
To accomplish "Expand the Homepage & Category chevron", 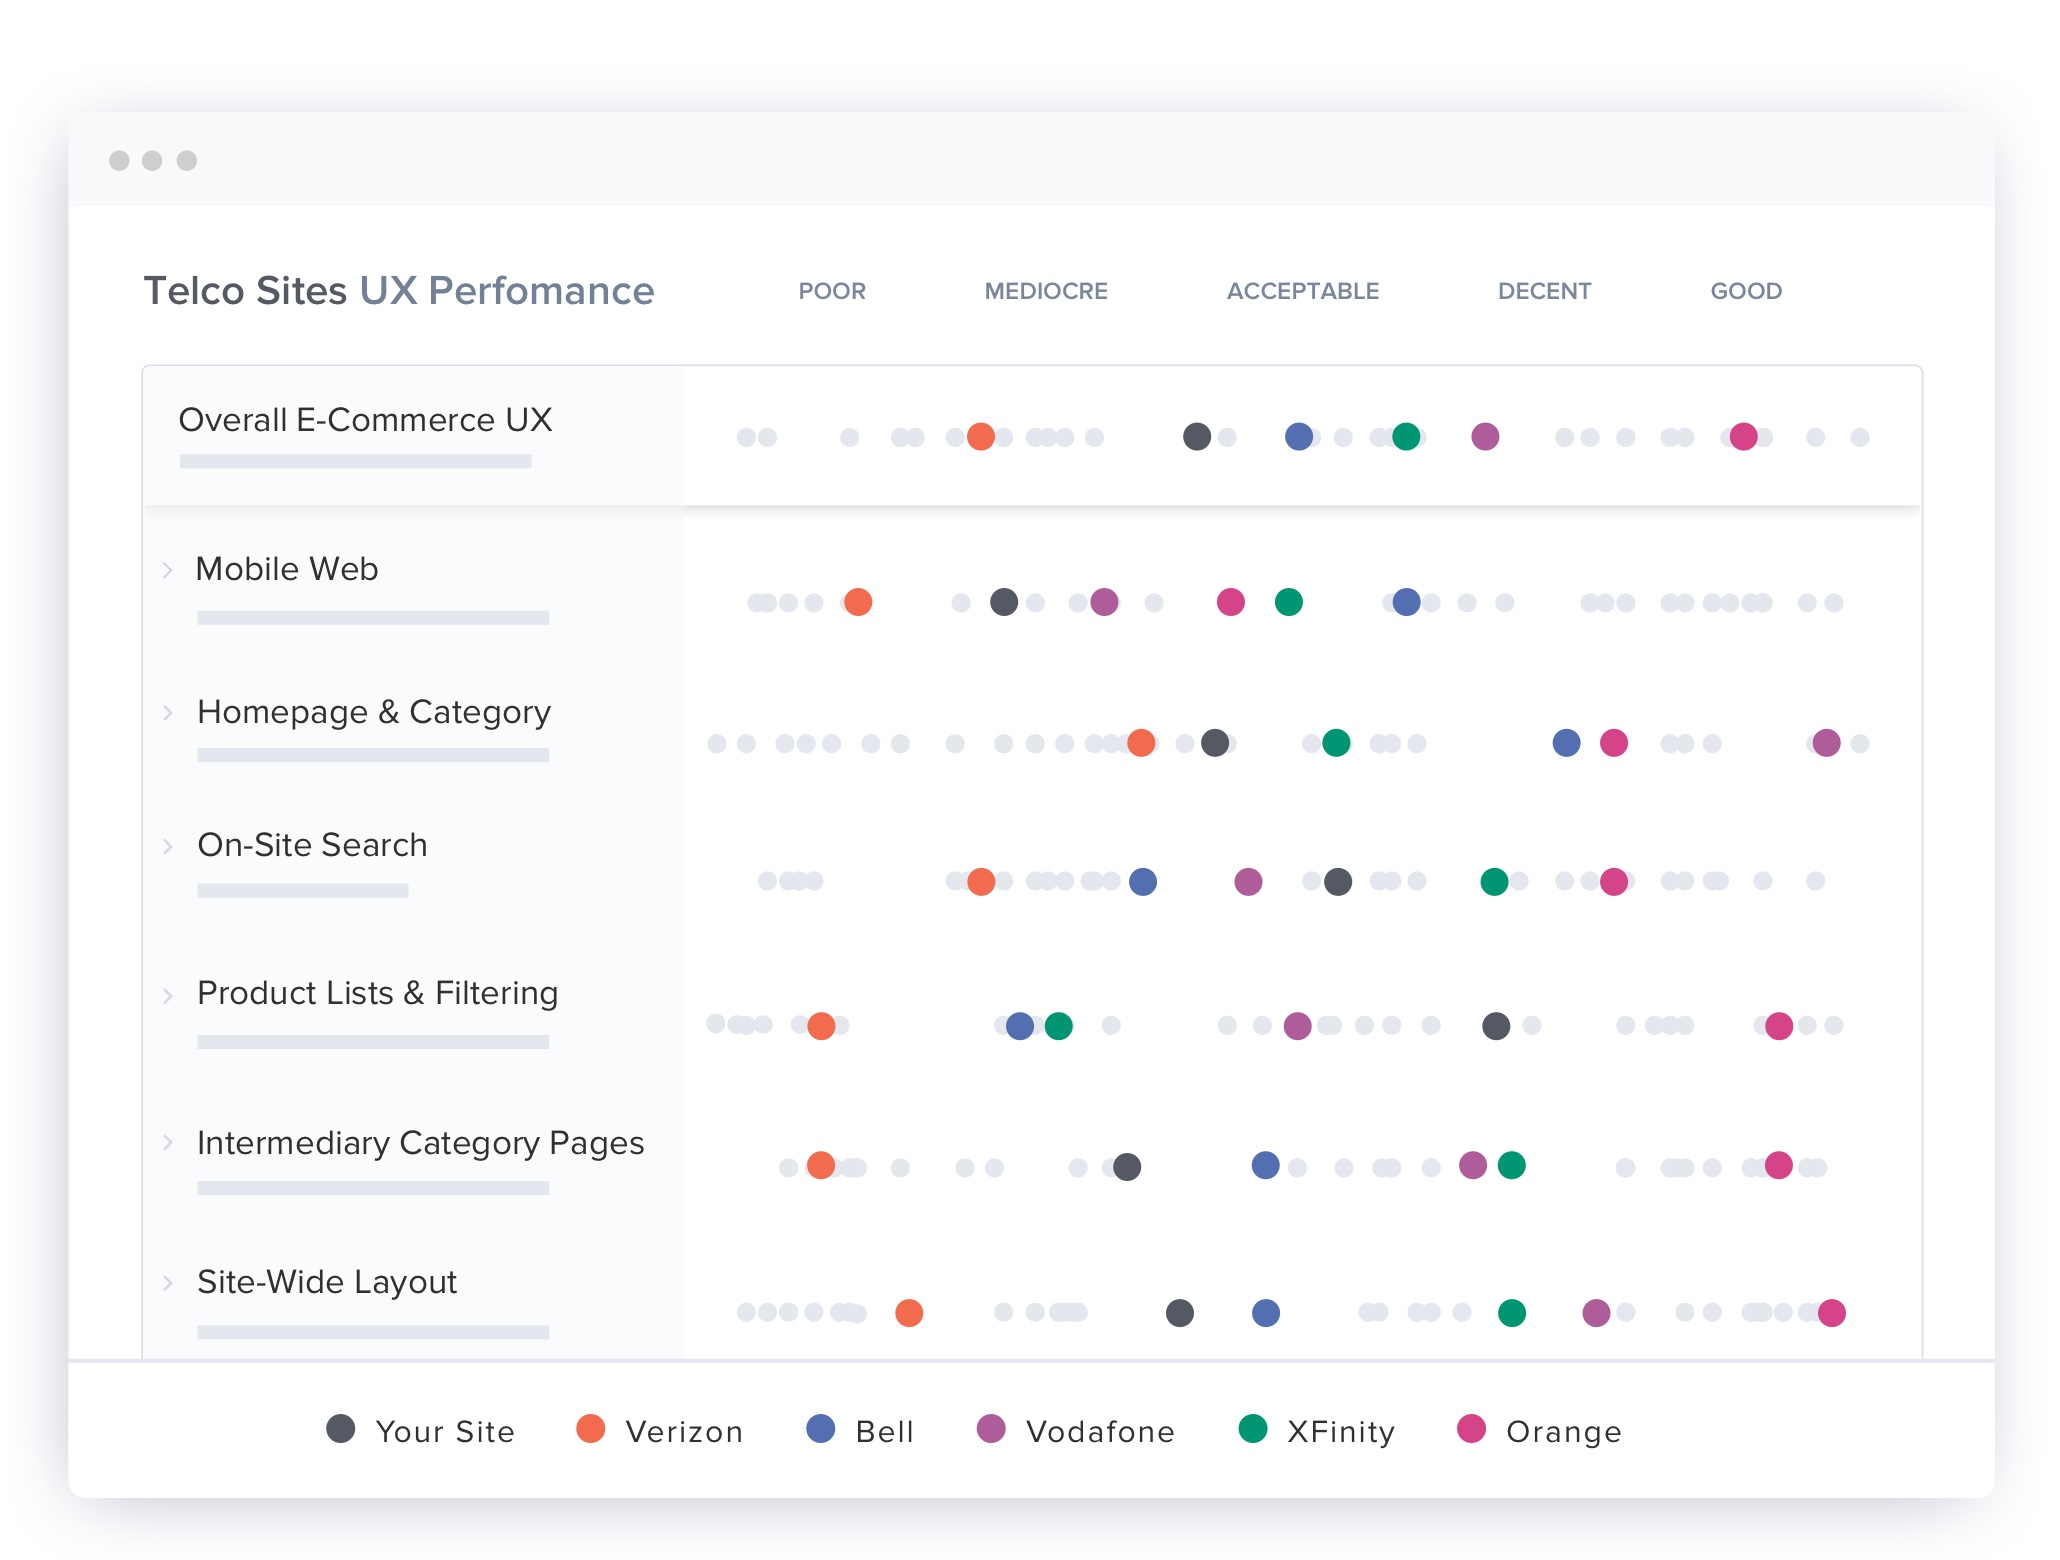I will pyautogui.click(x=168, y=713).
